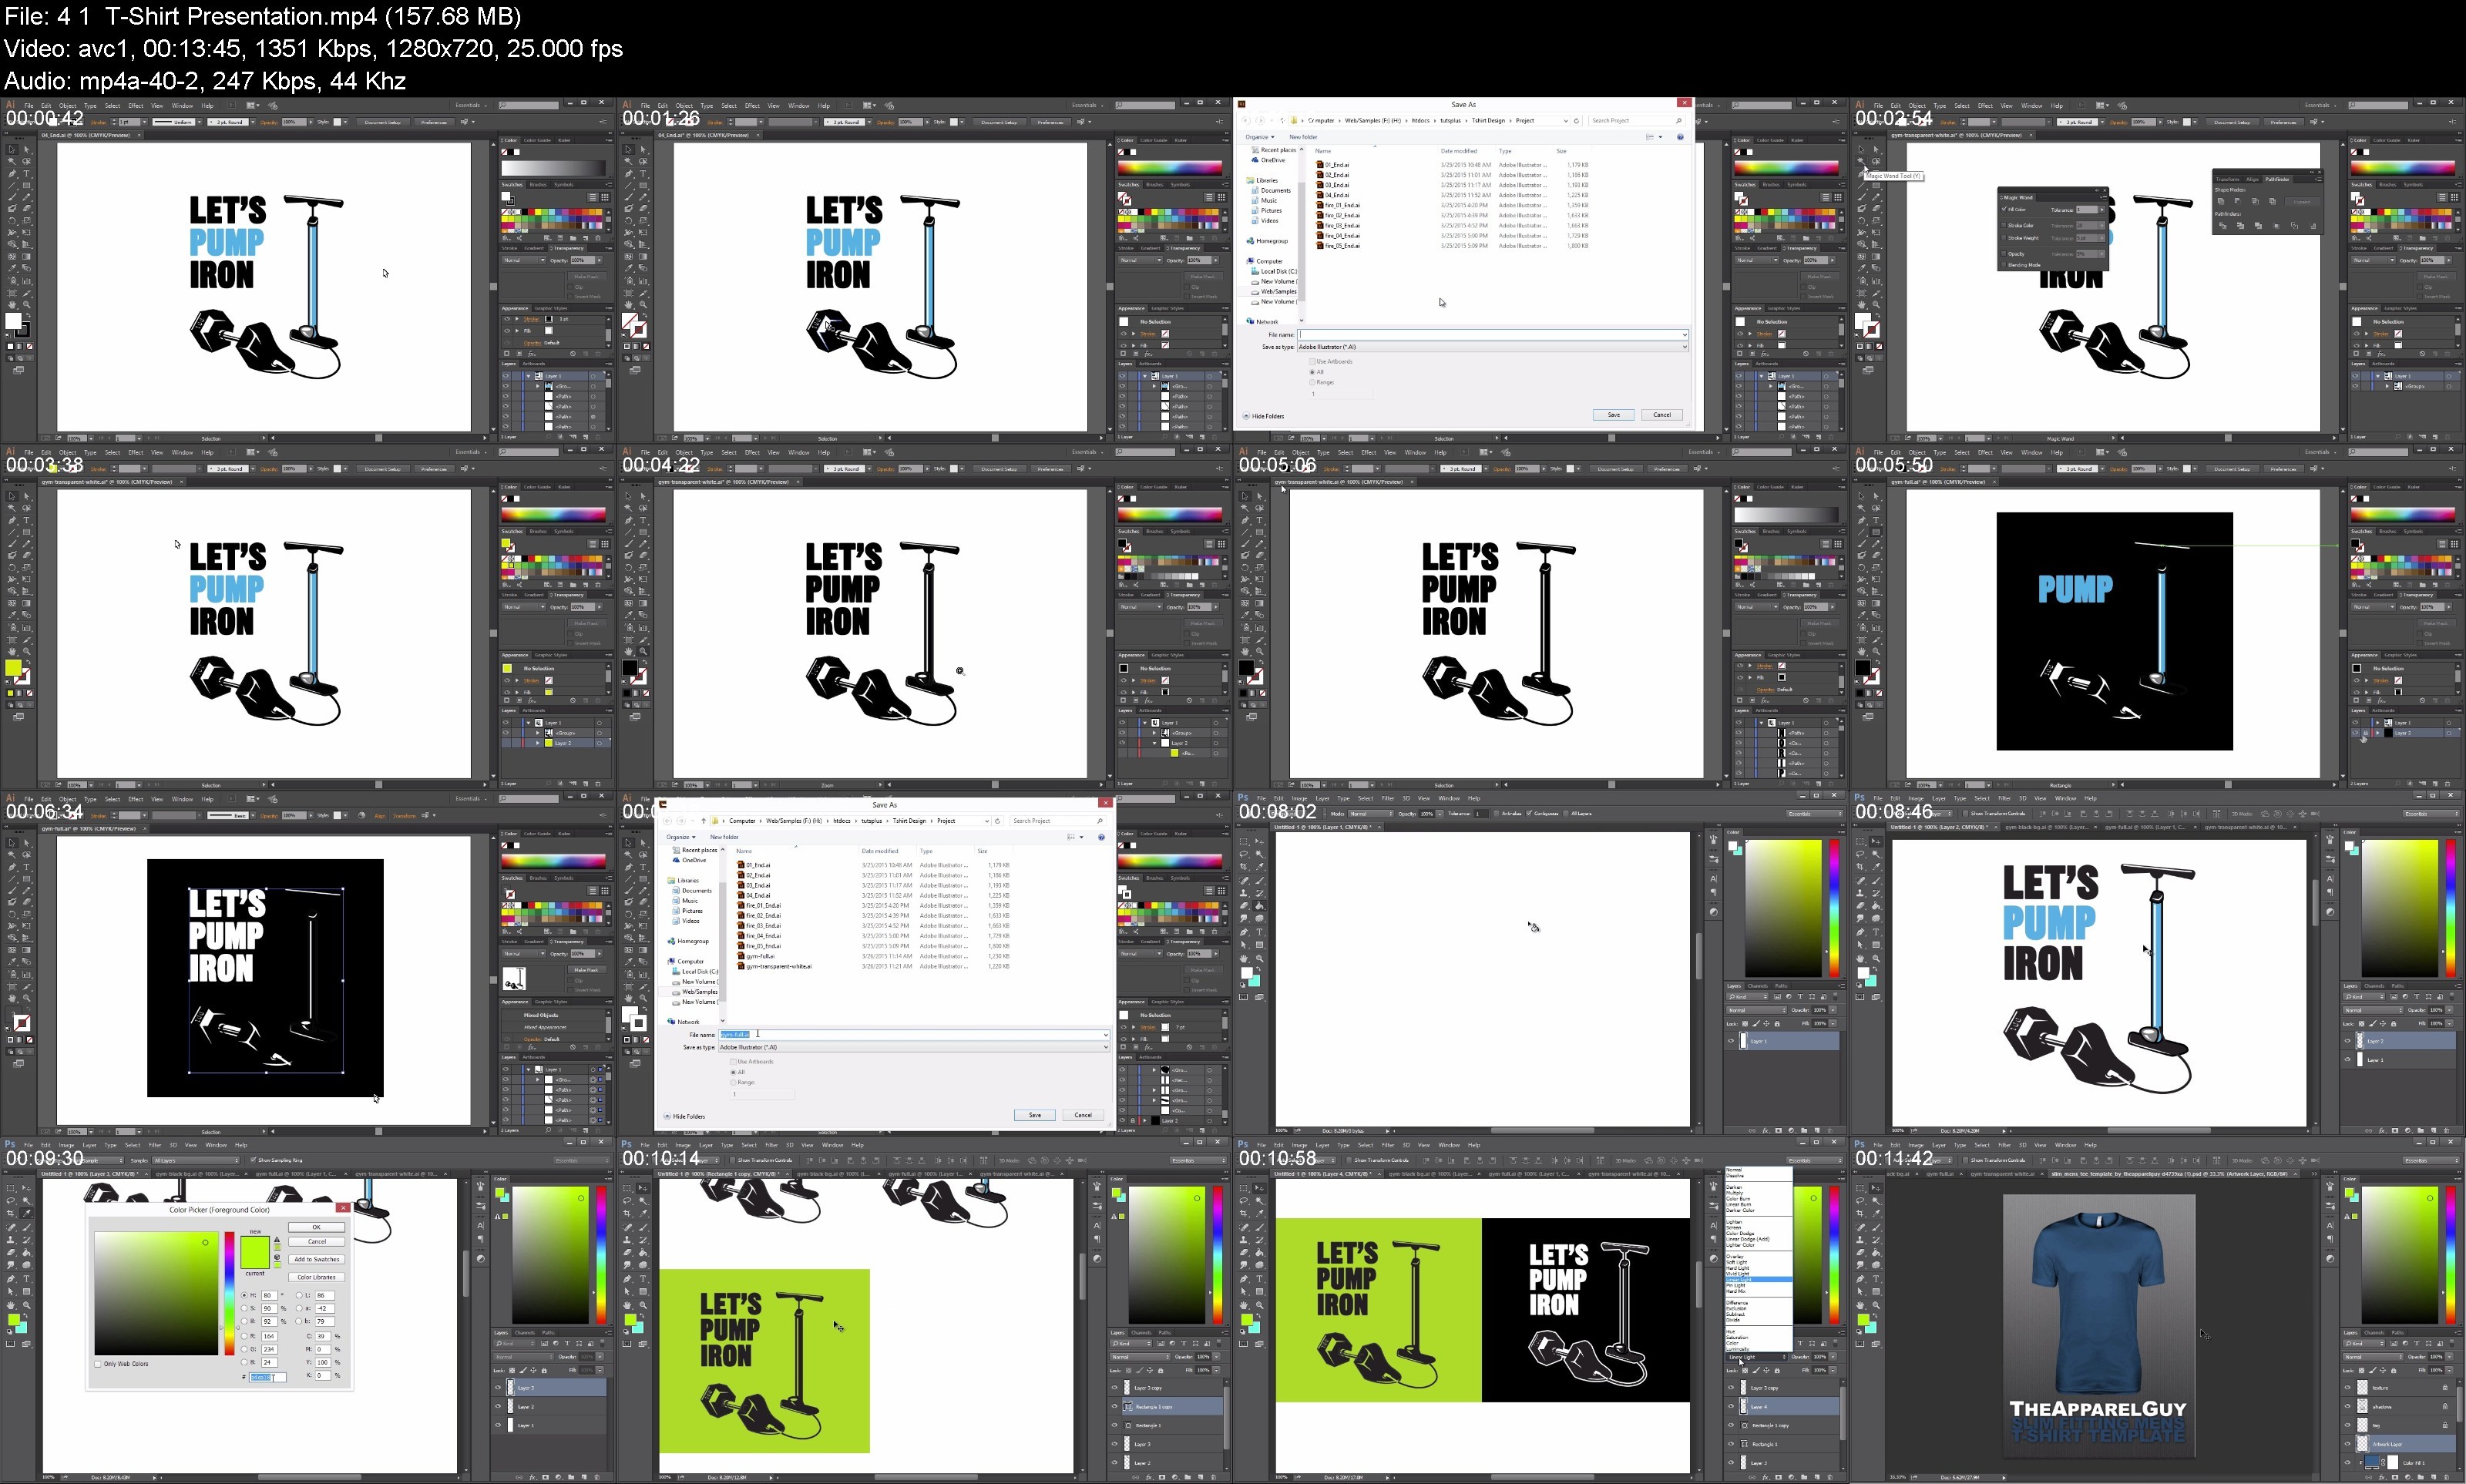Click refresh icon in empty-filename Save As dialog
This screenshot has width=2466, height=1484.
pos(1576,121)
